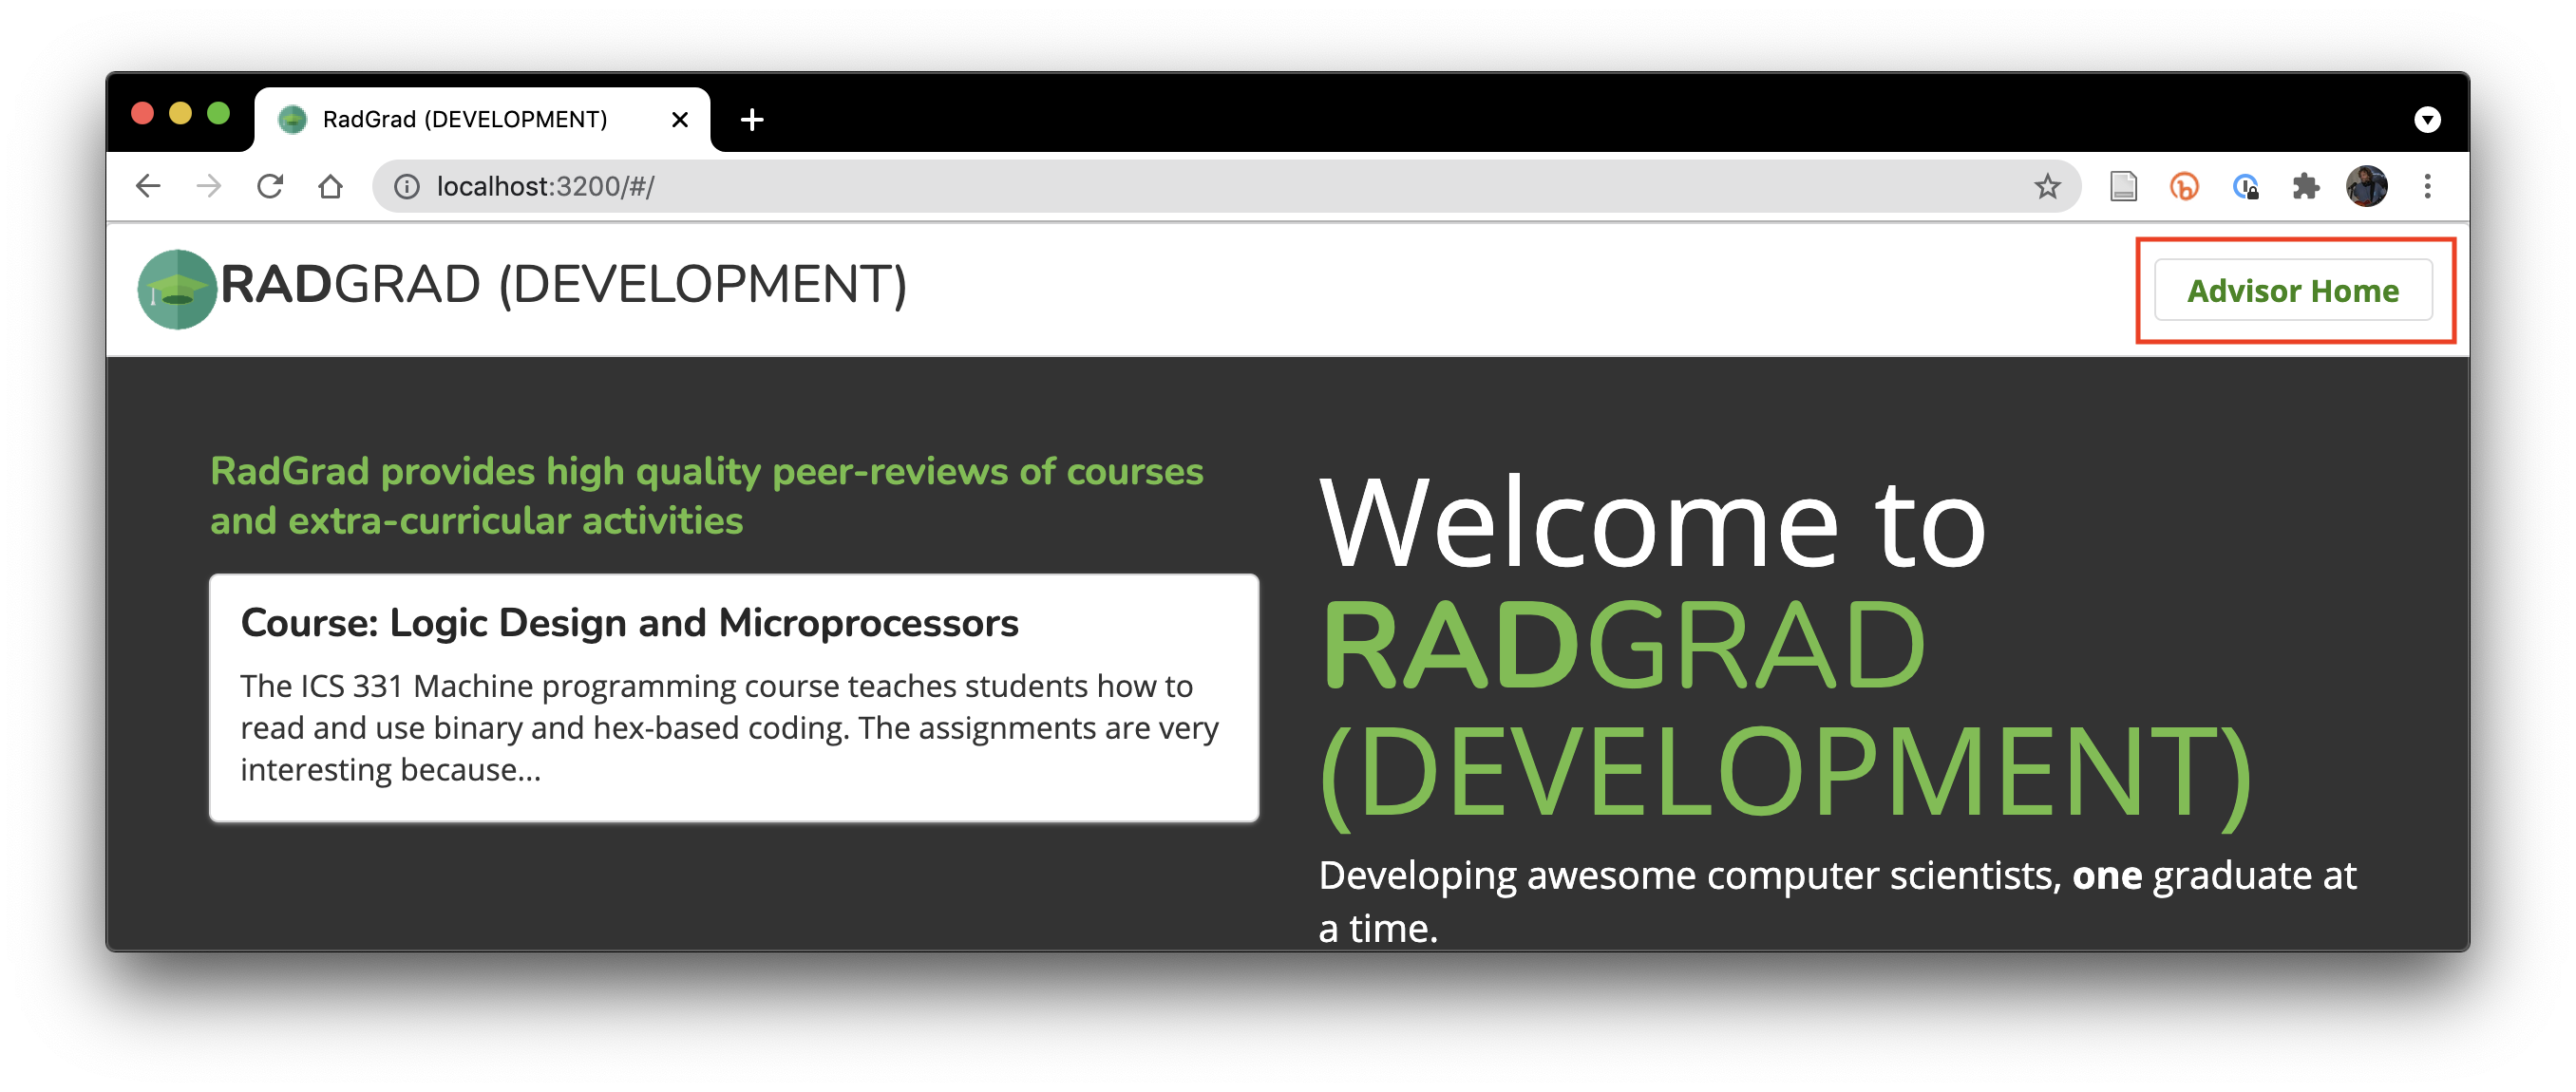The image size is (2576, 1092).
Task: Click the ICS 331 review excerpt text
Action: pos(729,728)
